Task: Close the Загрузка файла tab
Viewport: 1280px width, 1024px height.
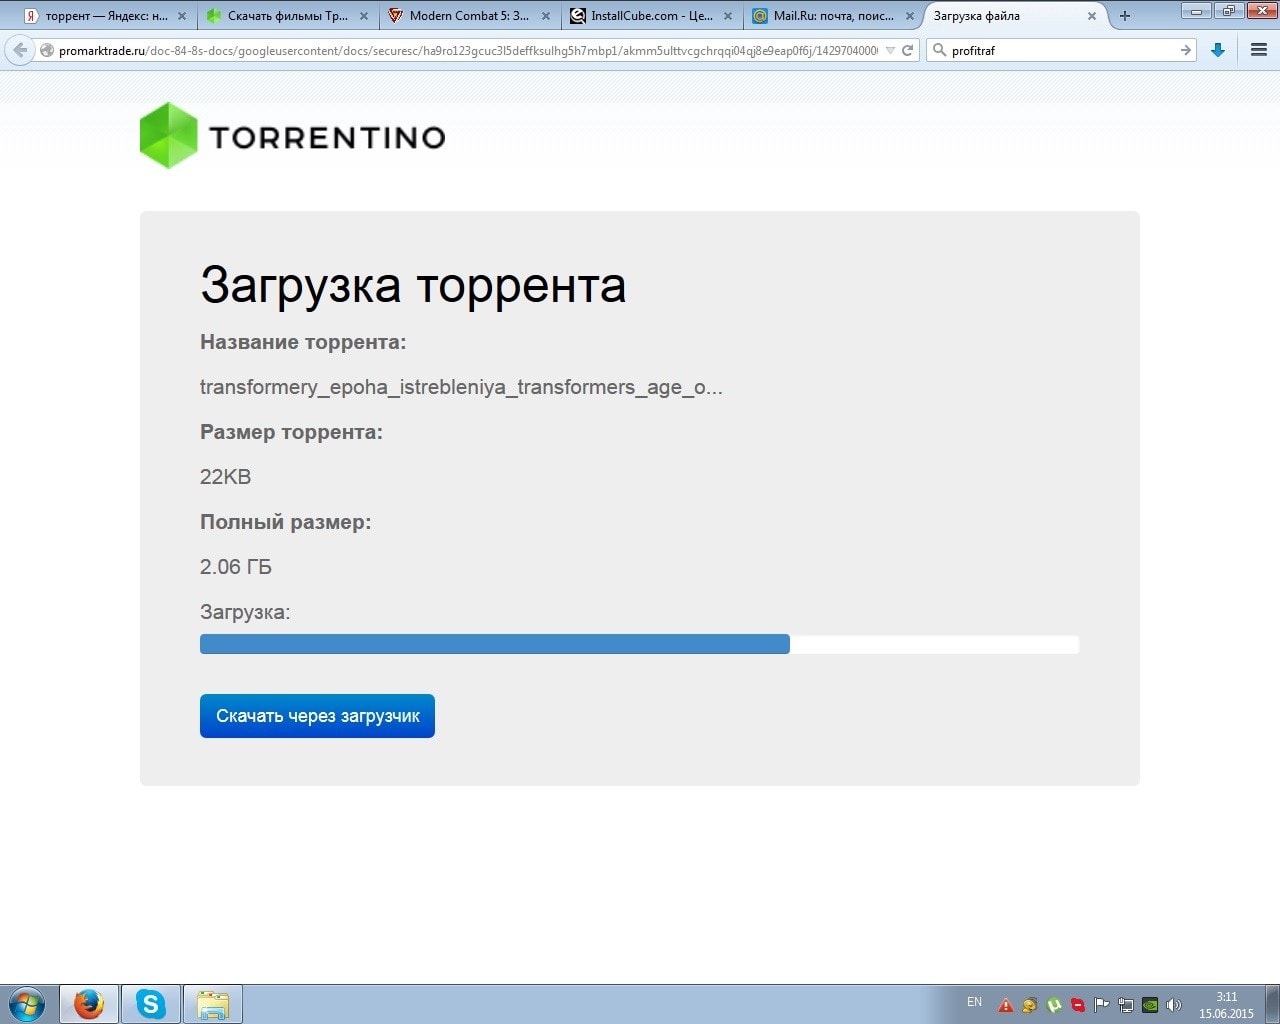Action: coord(1092,16)
